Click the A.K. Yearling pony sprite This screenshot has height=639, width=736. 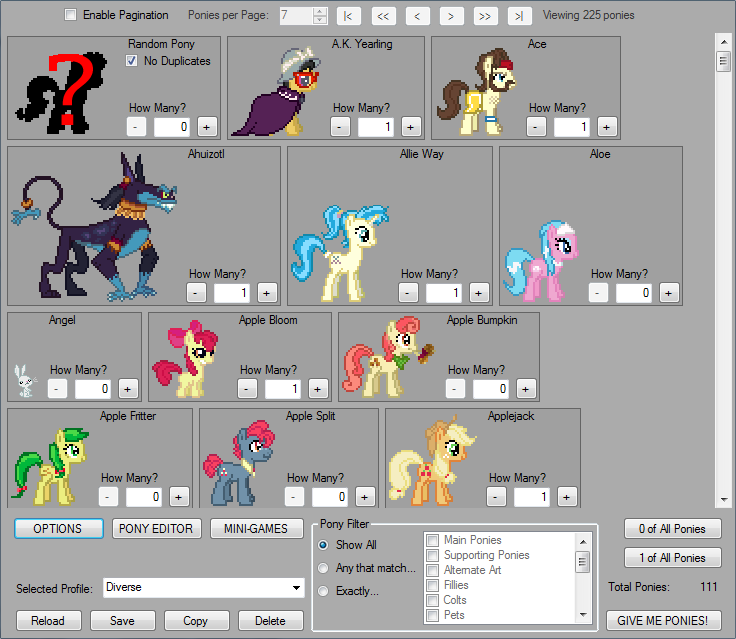(276, 91)
